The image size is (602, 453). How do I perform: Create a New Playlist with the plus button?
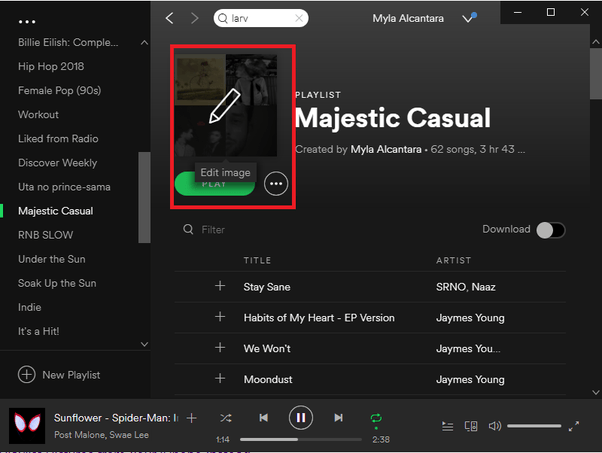coord(27,375)
